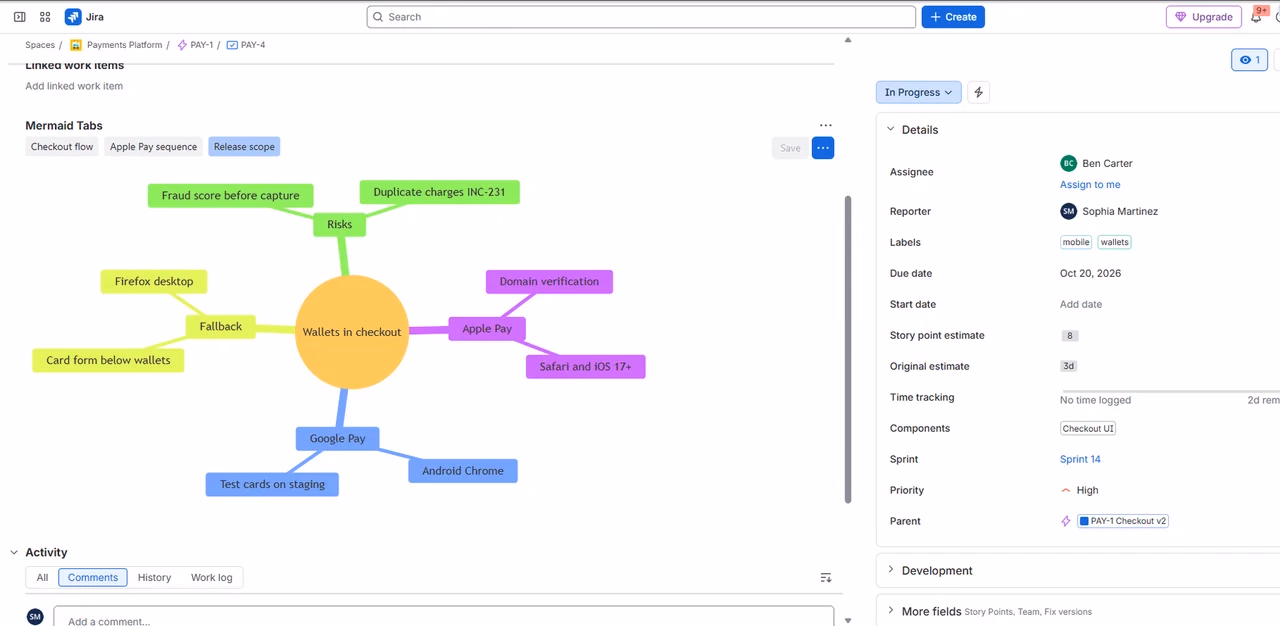The height and width of the screenshot is (626, 1280).
Task: Click the PAY-1 epic icon in breadcrumb
Action: 182,45
